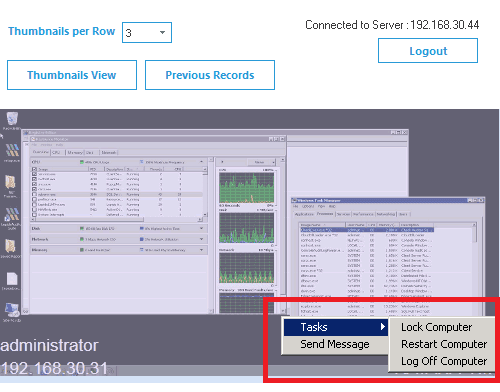Choose Restart Computer from submenu

coord(444,344)
